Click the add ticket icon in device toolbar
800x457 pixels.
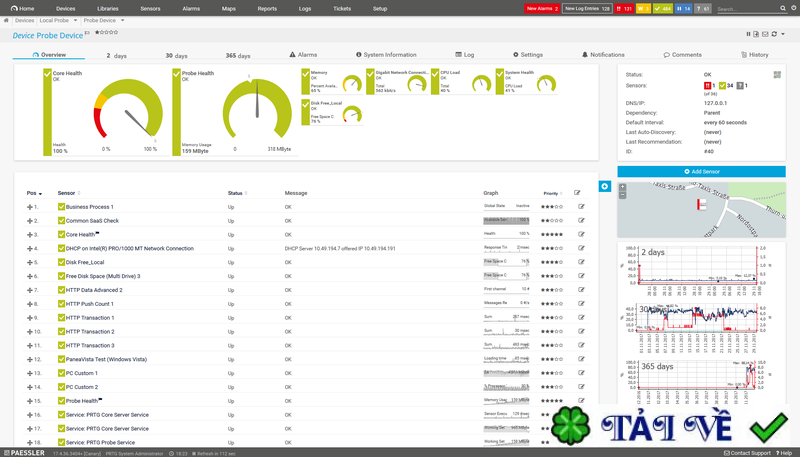point(756,34)
